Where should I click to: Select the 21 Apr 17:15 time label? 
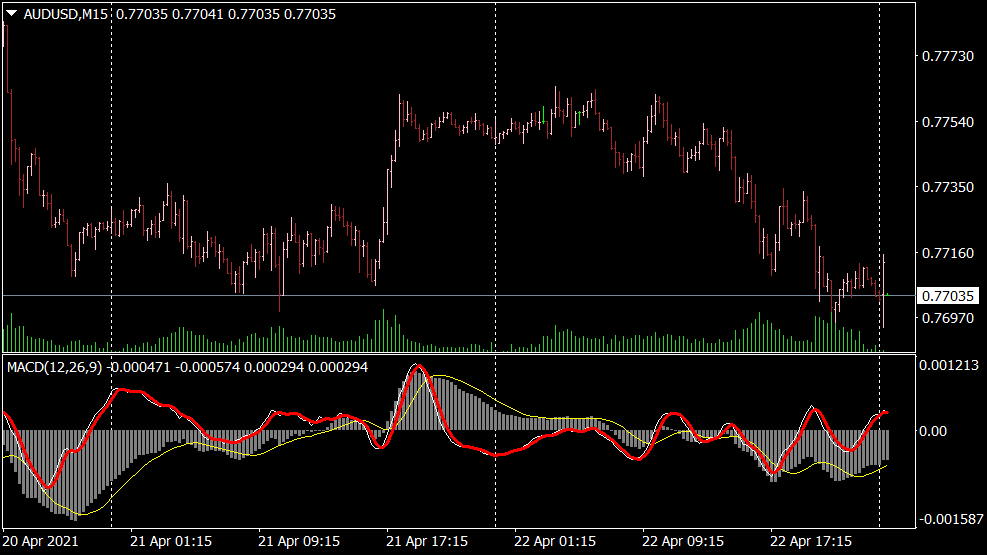[427, 541]
